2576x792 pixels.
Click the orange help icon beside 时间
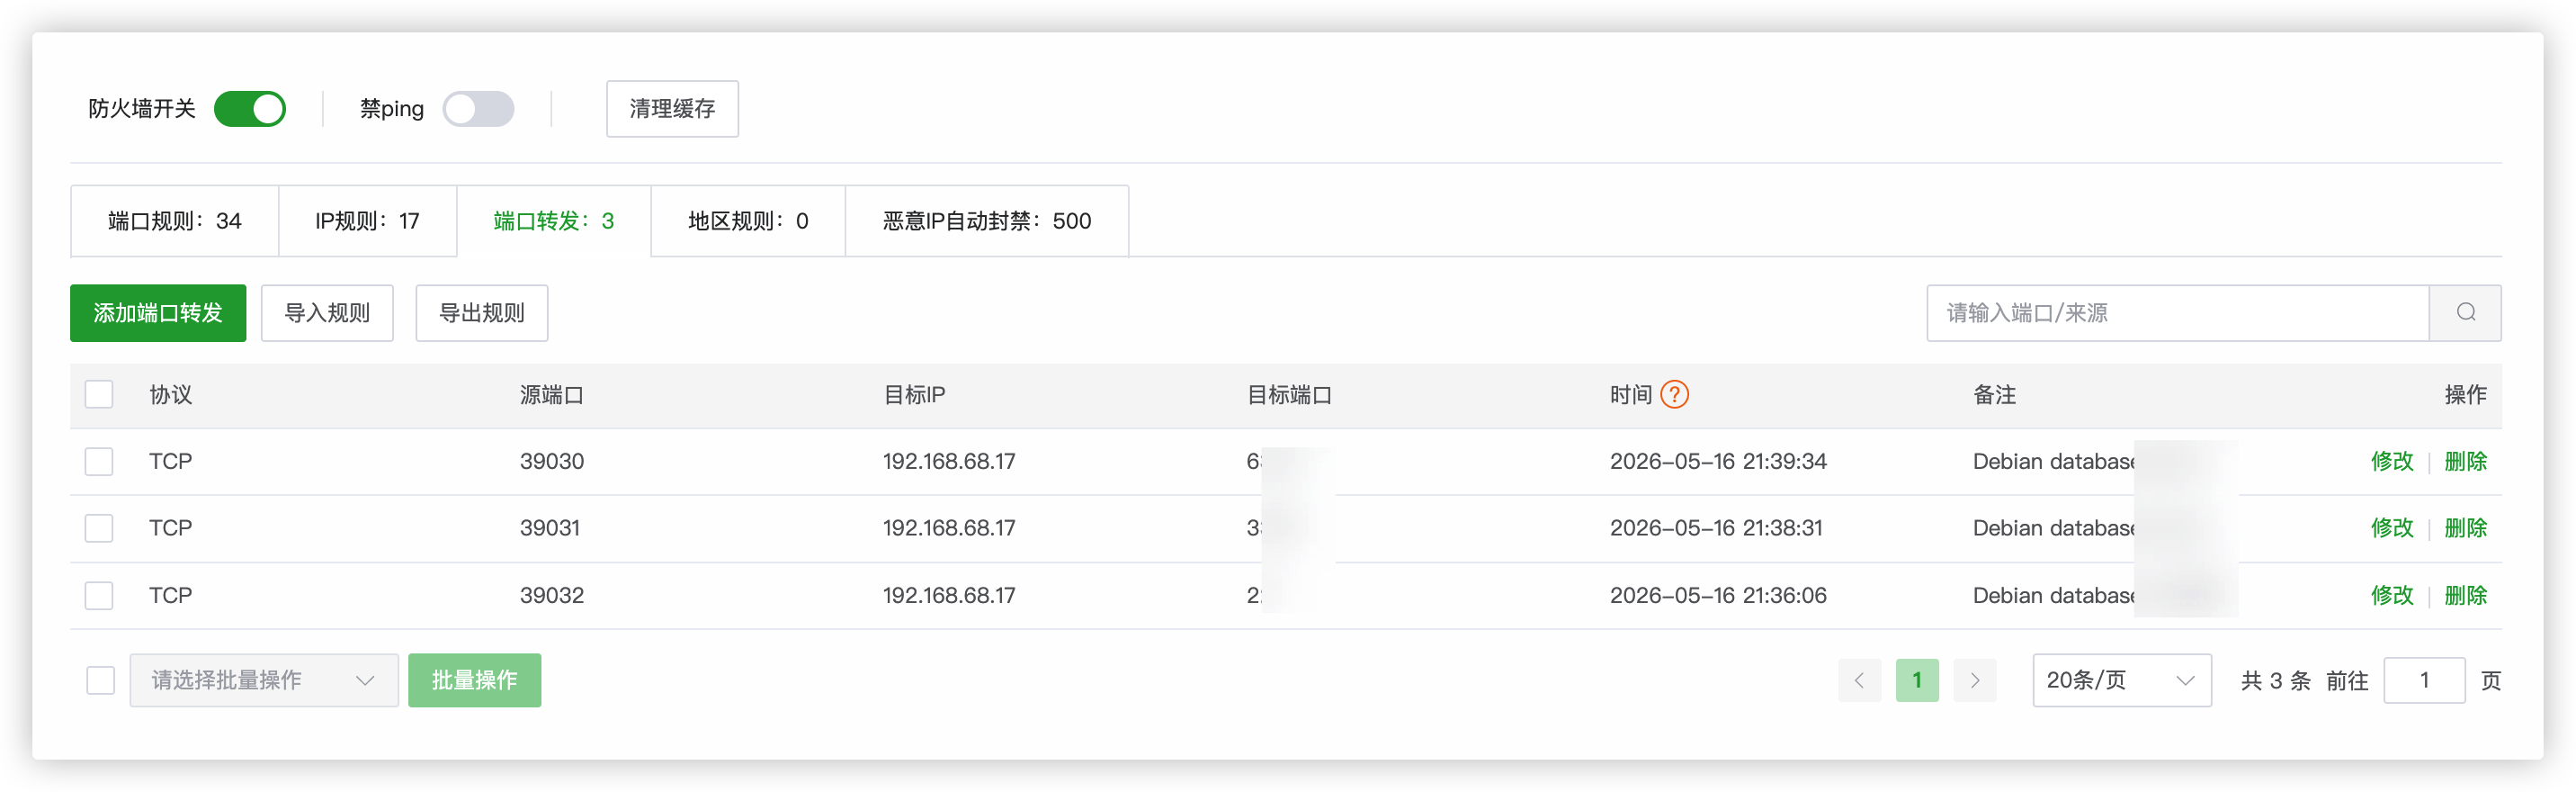click(1674, 395)
